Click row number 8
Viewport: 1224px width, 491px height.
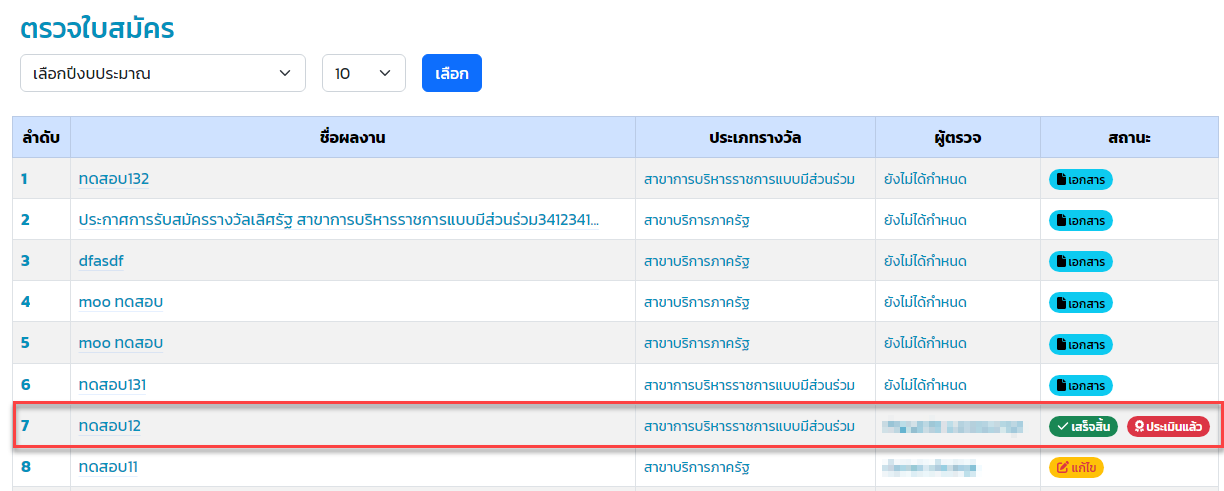tap(25, 467)
